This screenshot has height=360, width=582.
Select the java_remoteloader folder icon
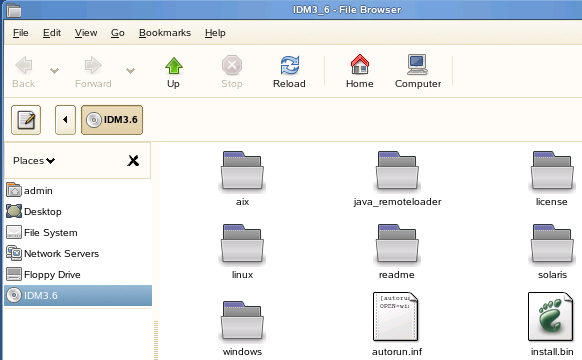(x=397, y=171)
